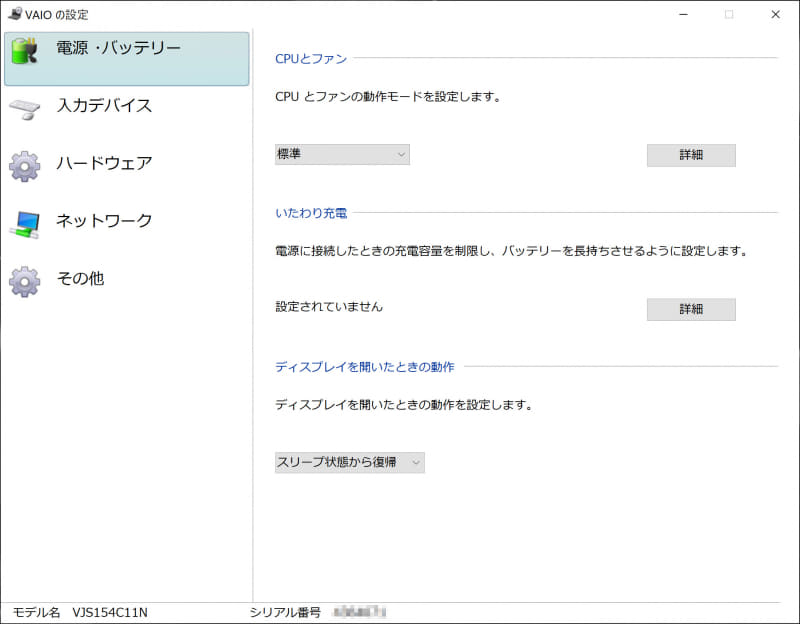Click the gear icon for その他

26,279
